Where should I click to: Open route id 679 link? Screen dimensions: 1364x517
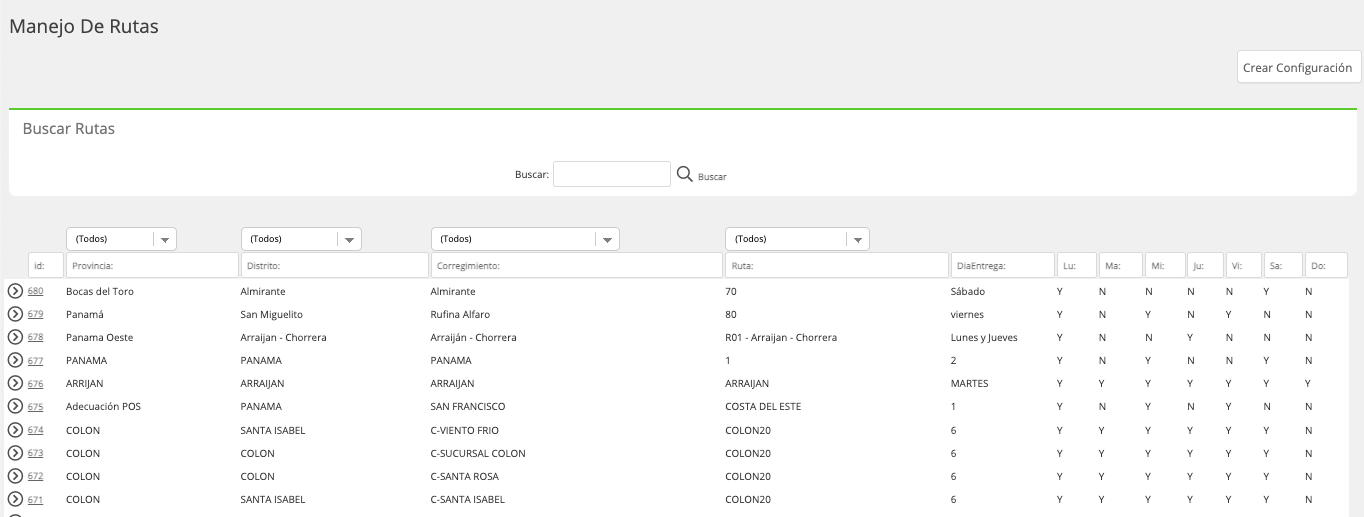tap(35, 314)
